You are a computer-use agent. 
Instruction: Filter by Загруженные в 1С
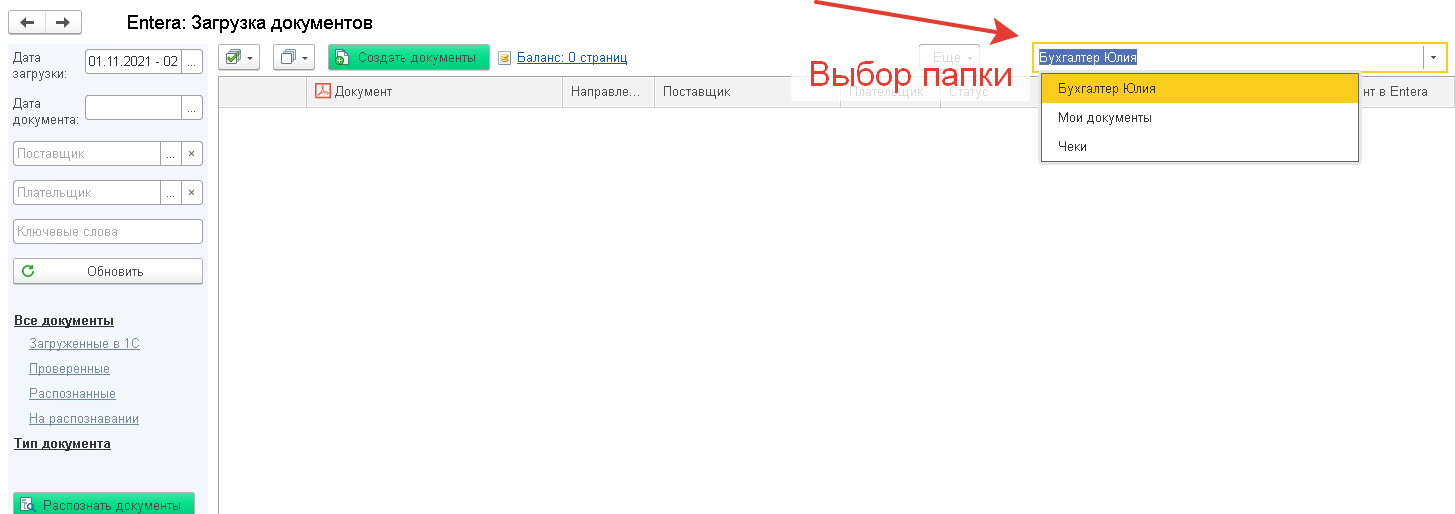tap(84, 344)
